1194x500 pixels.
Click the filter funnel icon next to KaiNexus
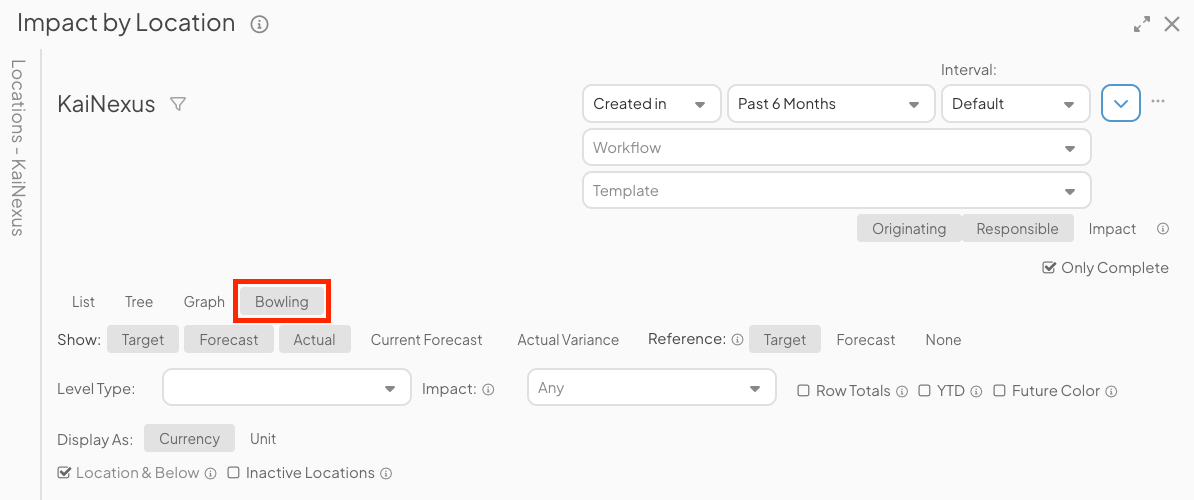(x=178, y=104)
